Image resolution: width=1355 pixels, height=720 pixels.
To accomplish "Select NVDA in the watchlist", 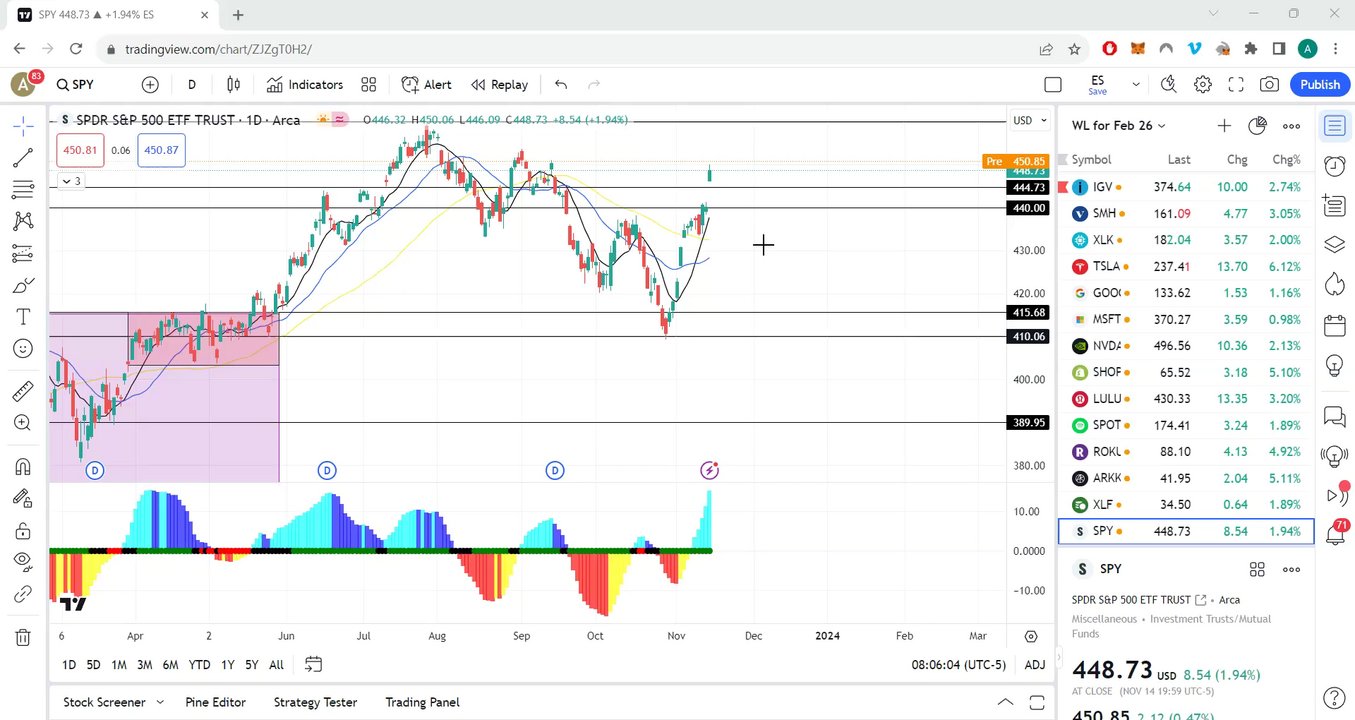I will click(x=1186, y=346).
